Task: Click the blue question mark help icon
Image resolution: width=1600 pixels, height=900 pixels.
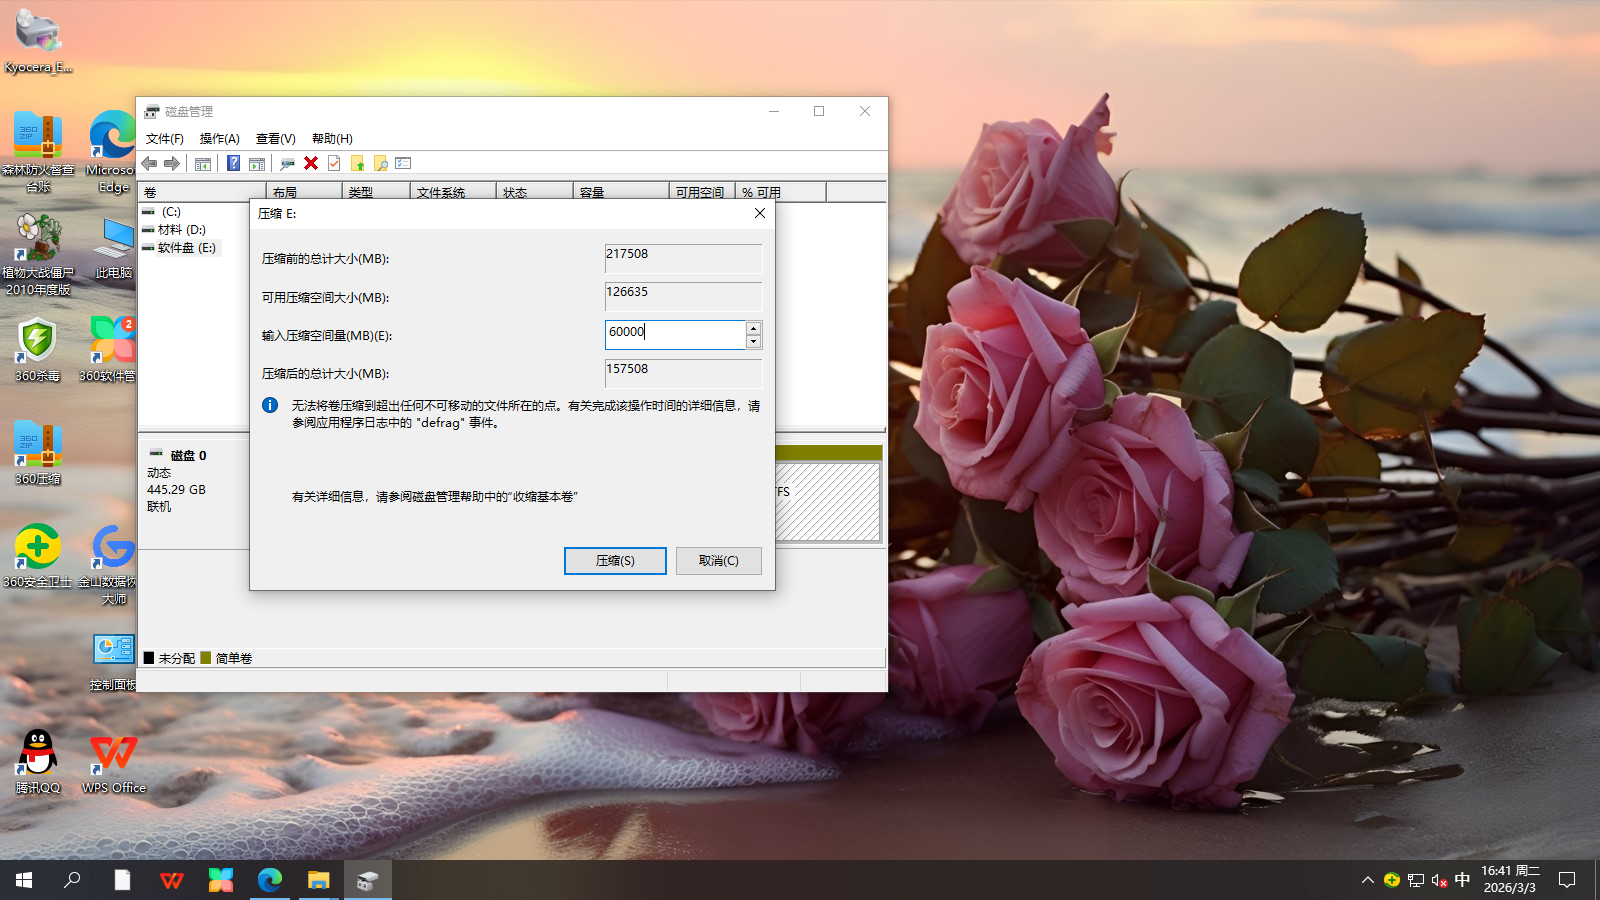Action: pos(233,163)
